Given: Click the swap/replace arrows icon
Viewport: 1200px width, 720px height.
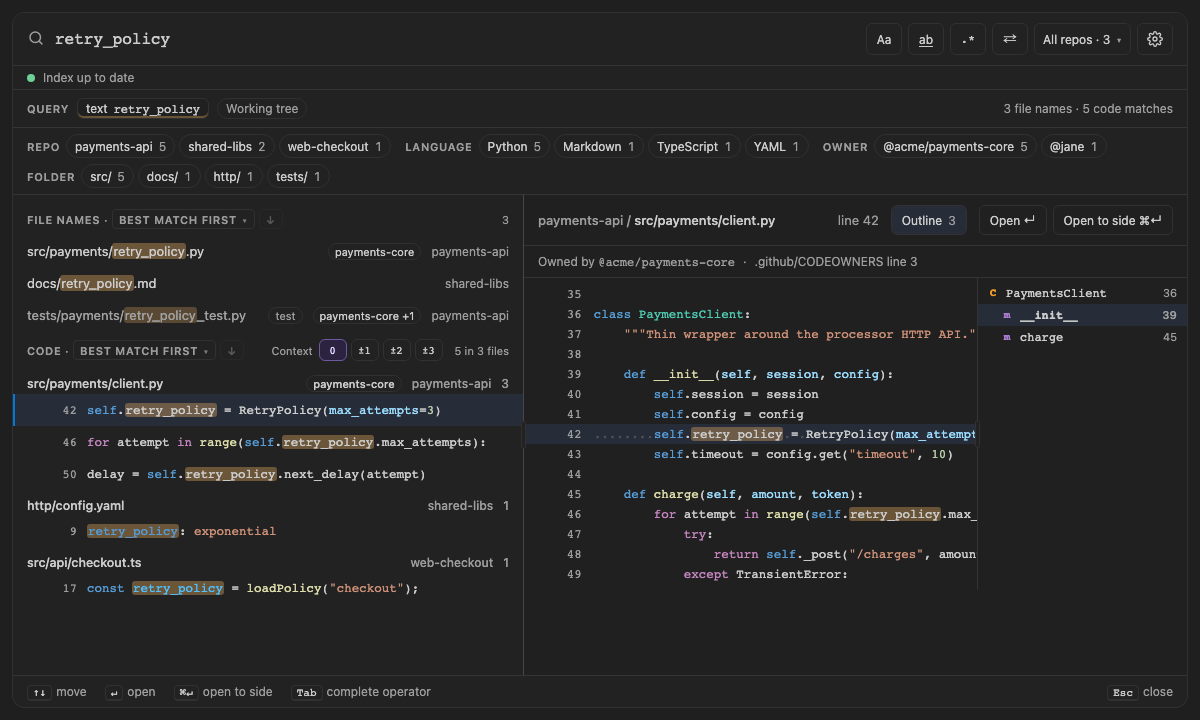Looking at the screenshot, I should point(1010,39).
